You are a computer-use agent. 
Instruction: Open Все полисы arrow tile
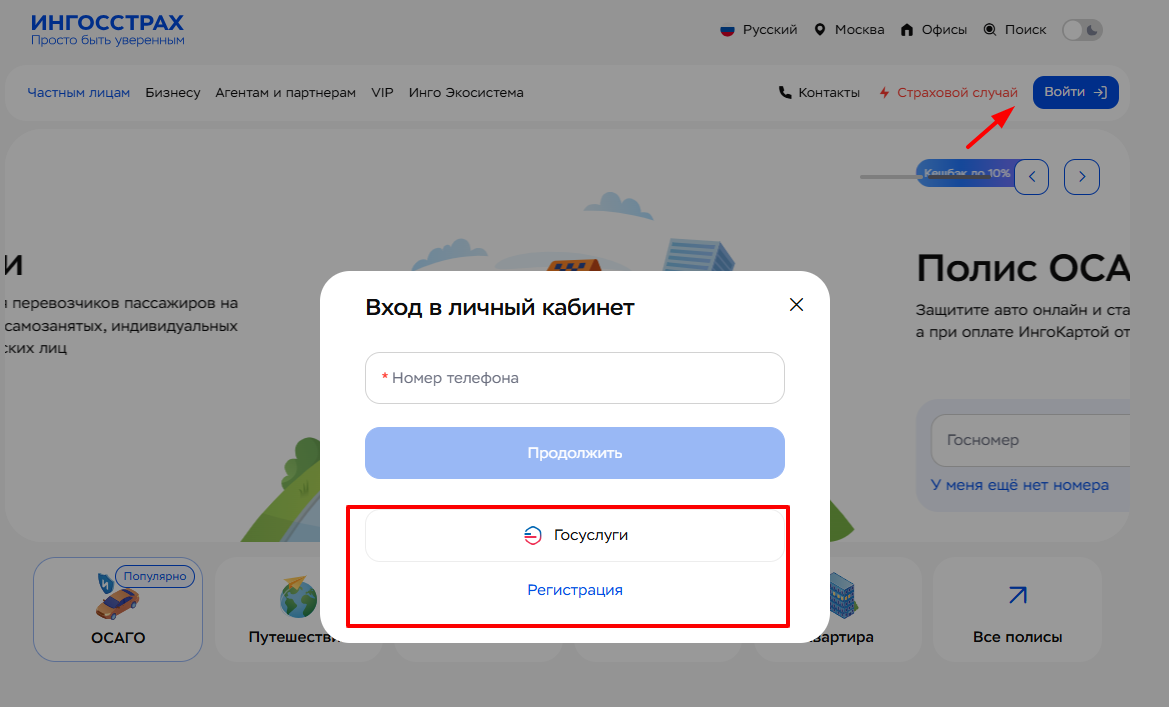[x=1017, y=610]
